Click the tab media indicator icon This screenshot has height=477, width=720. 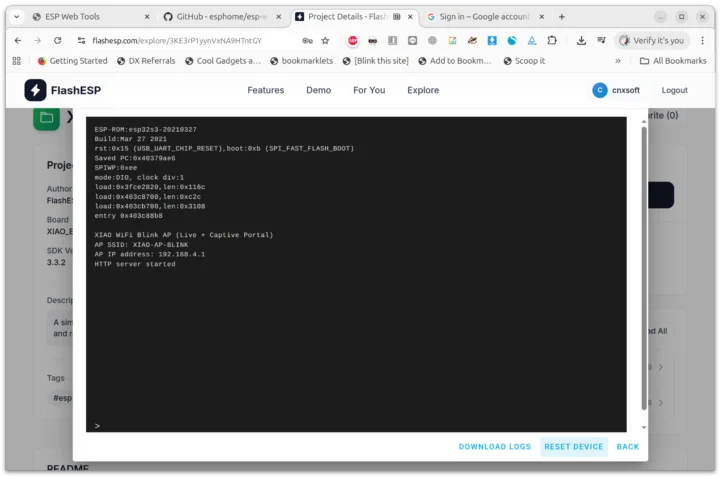[x=397, y=17]
